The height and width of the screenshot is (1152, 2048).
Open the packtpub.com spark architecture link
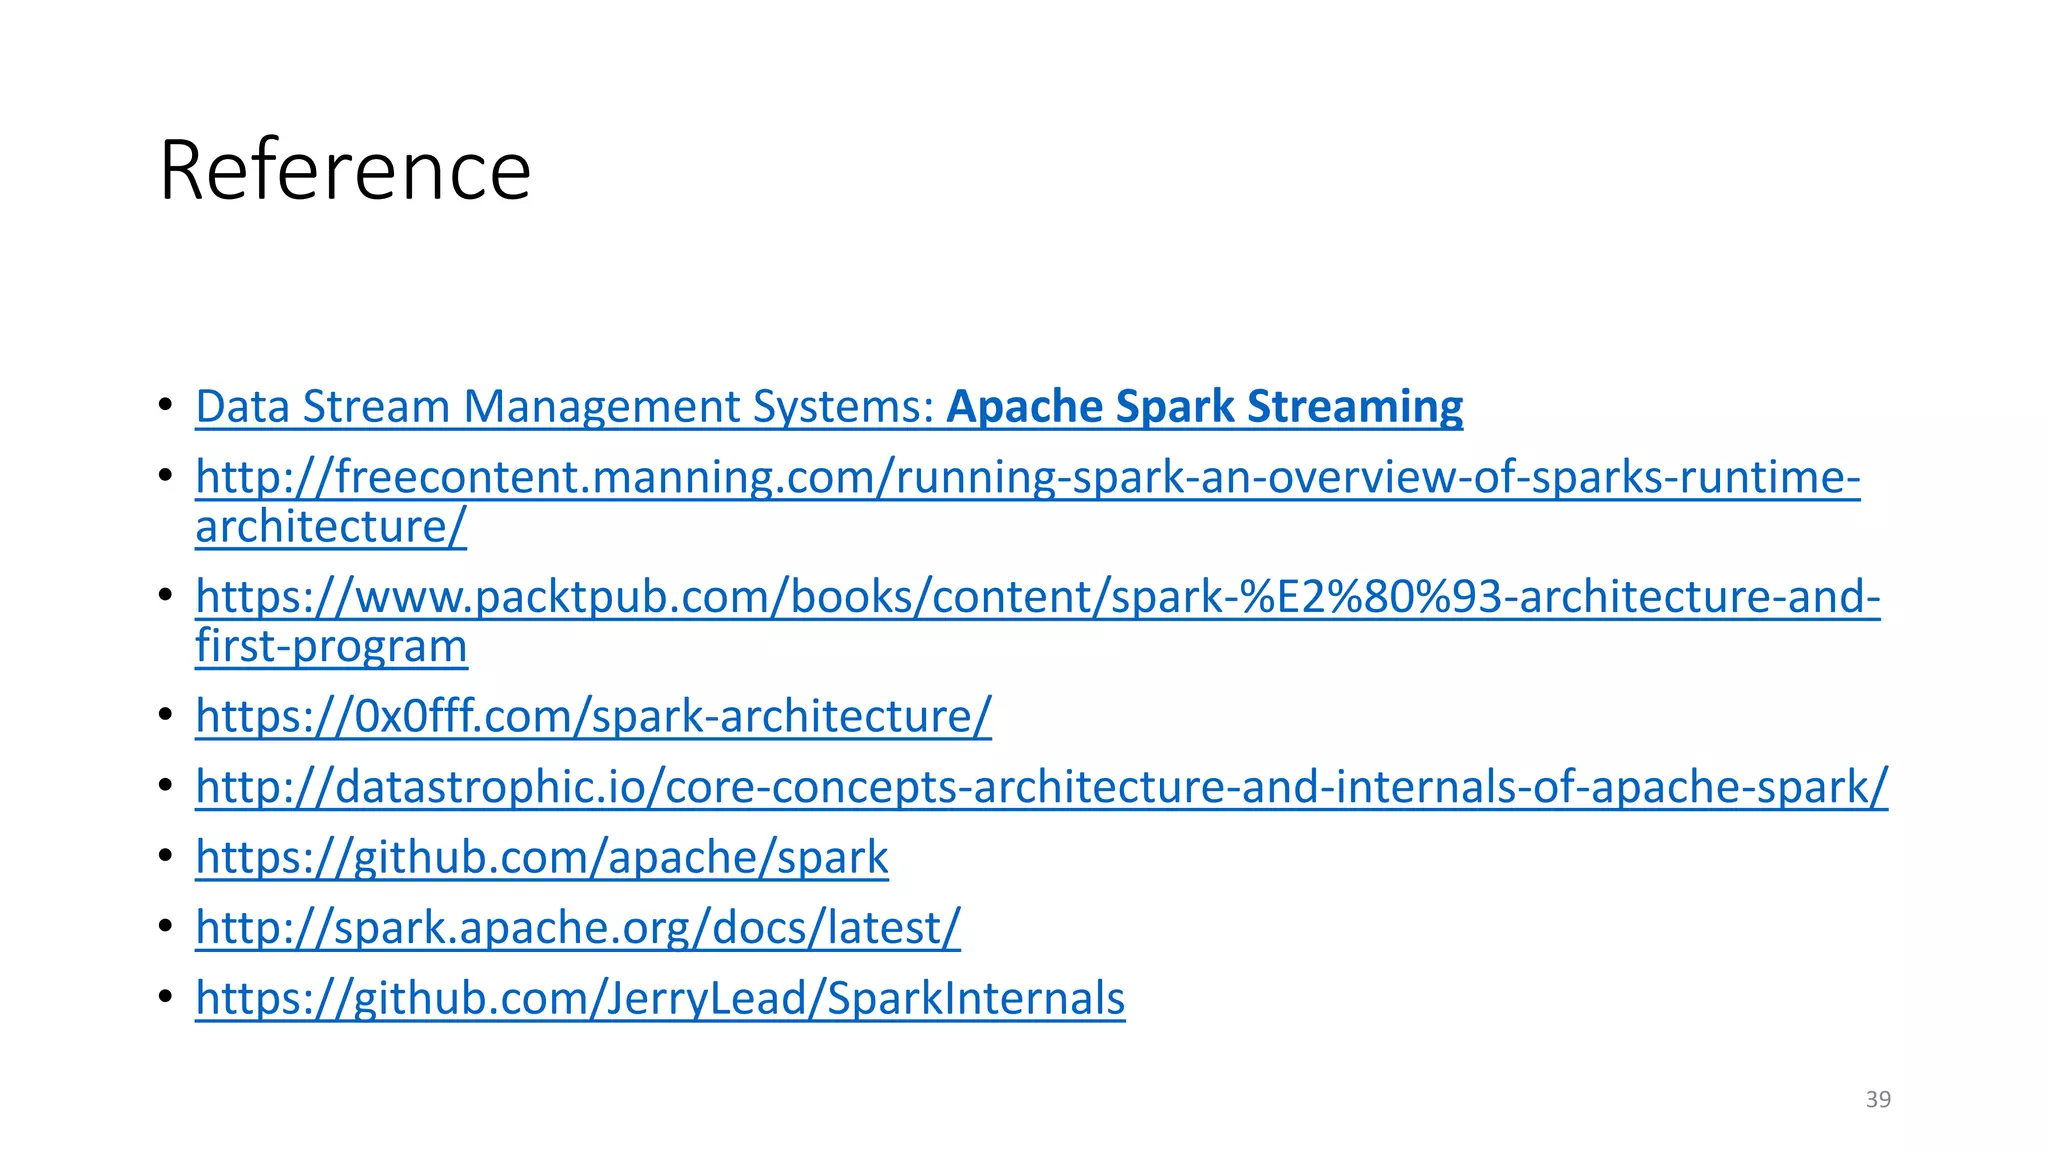click(x=1038, y=621)
